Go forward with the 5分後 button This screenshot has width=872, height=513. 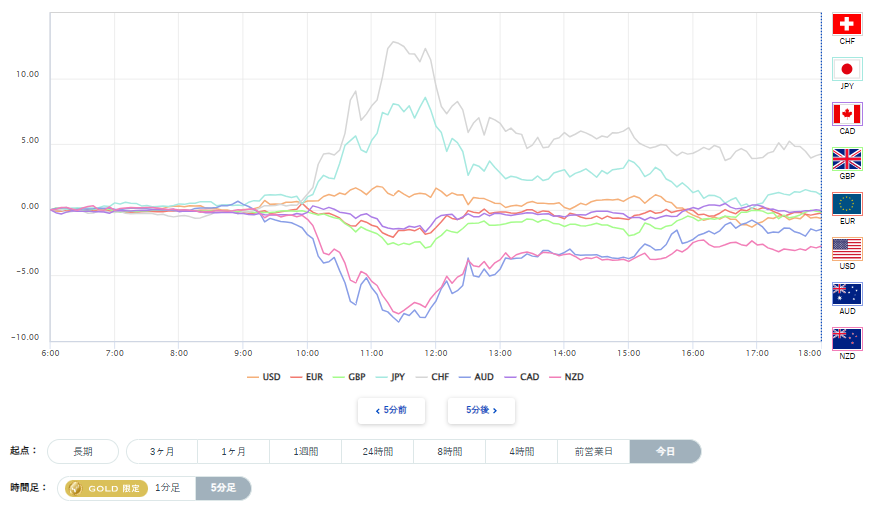[x=482, y=411]
